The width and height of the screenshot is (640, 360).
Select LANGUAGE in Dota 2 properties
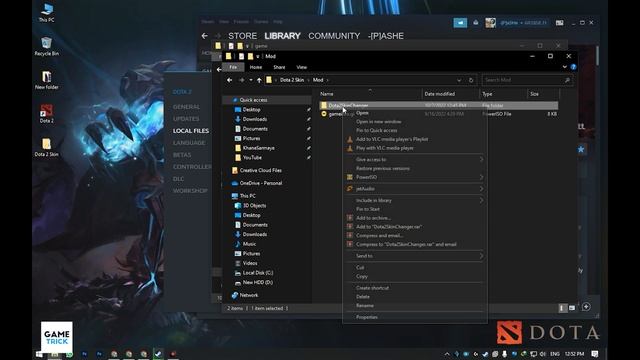(x=189, y=143)
